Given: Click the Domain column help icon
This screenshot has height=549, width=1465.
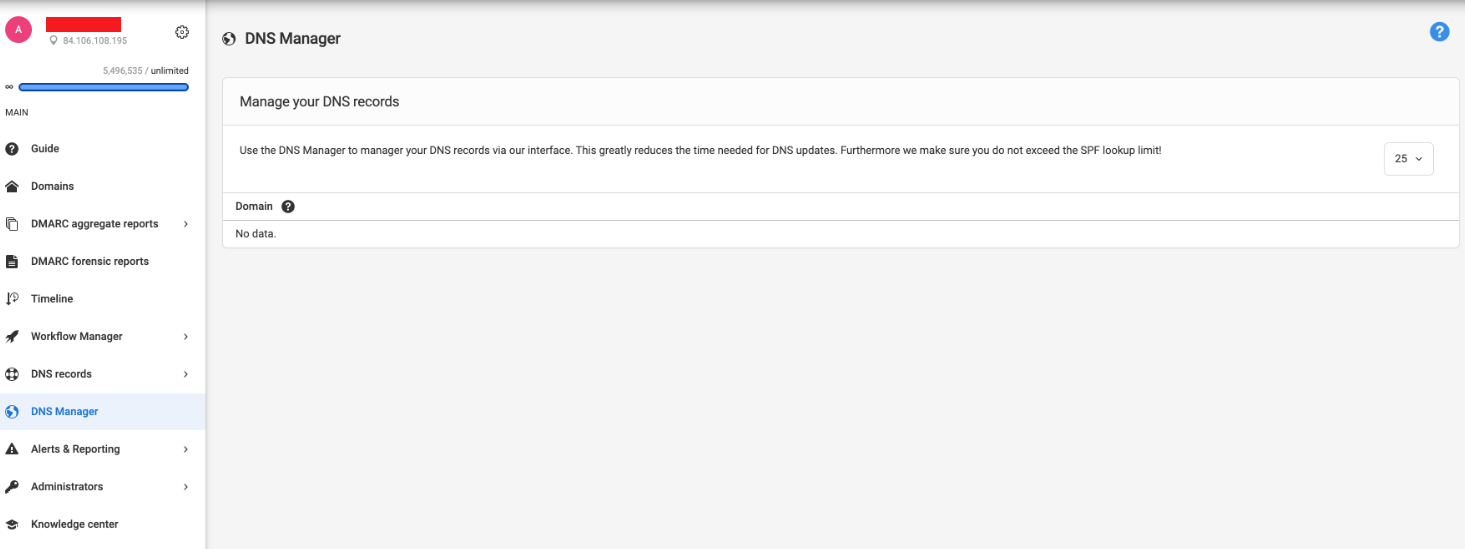Looking at the screenshot, I should 288,207.
